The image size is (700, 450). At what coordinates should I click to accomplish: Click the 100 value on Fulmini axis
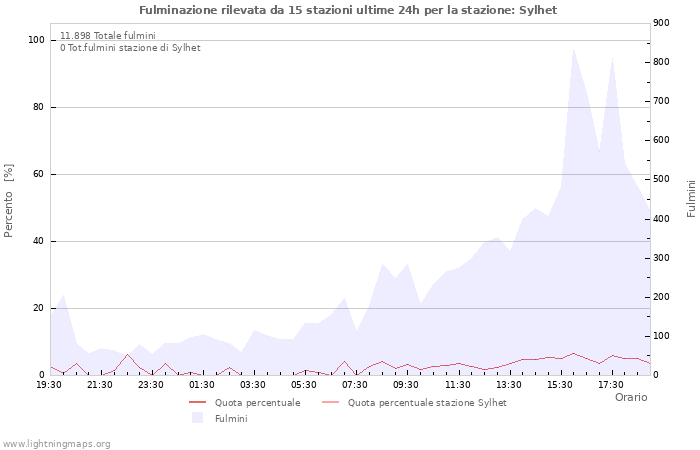pyautogui.click(x=661, y=336)
